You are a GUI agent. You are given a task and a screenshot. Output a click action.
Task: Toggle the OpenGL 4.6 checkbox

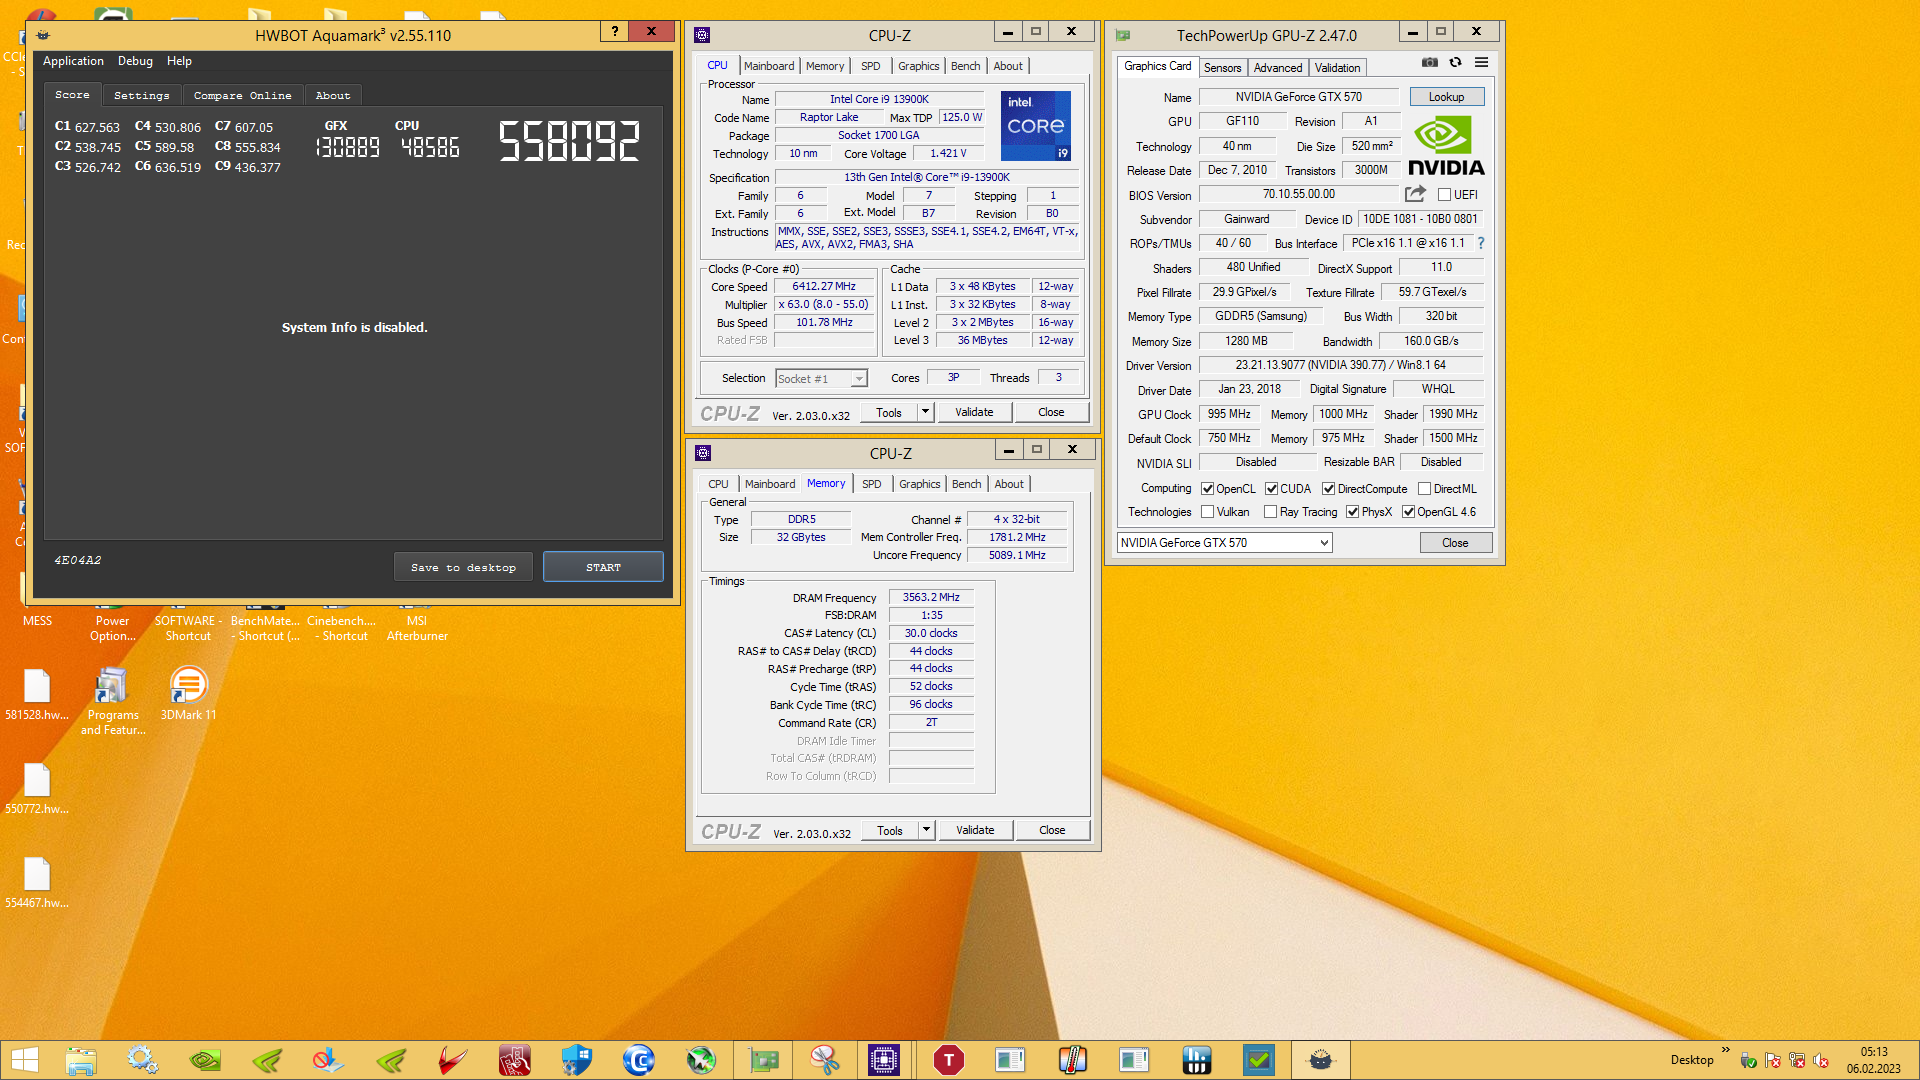[1408, 512]
